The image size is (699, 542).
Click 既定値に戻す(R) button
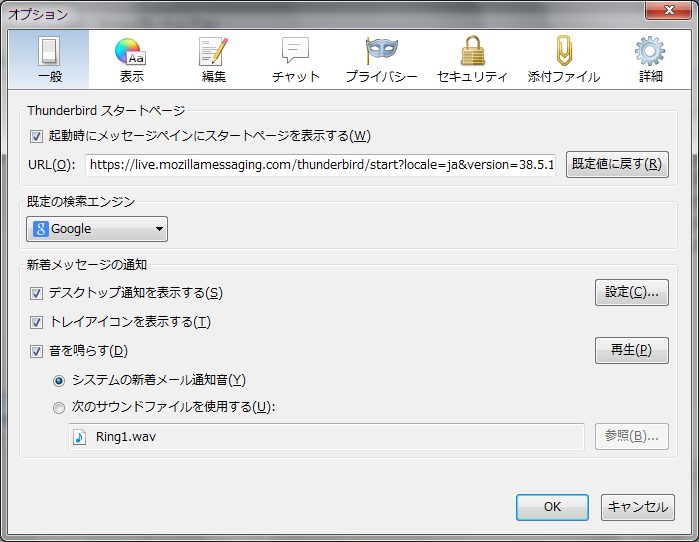617,164
